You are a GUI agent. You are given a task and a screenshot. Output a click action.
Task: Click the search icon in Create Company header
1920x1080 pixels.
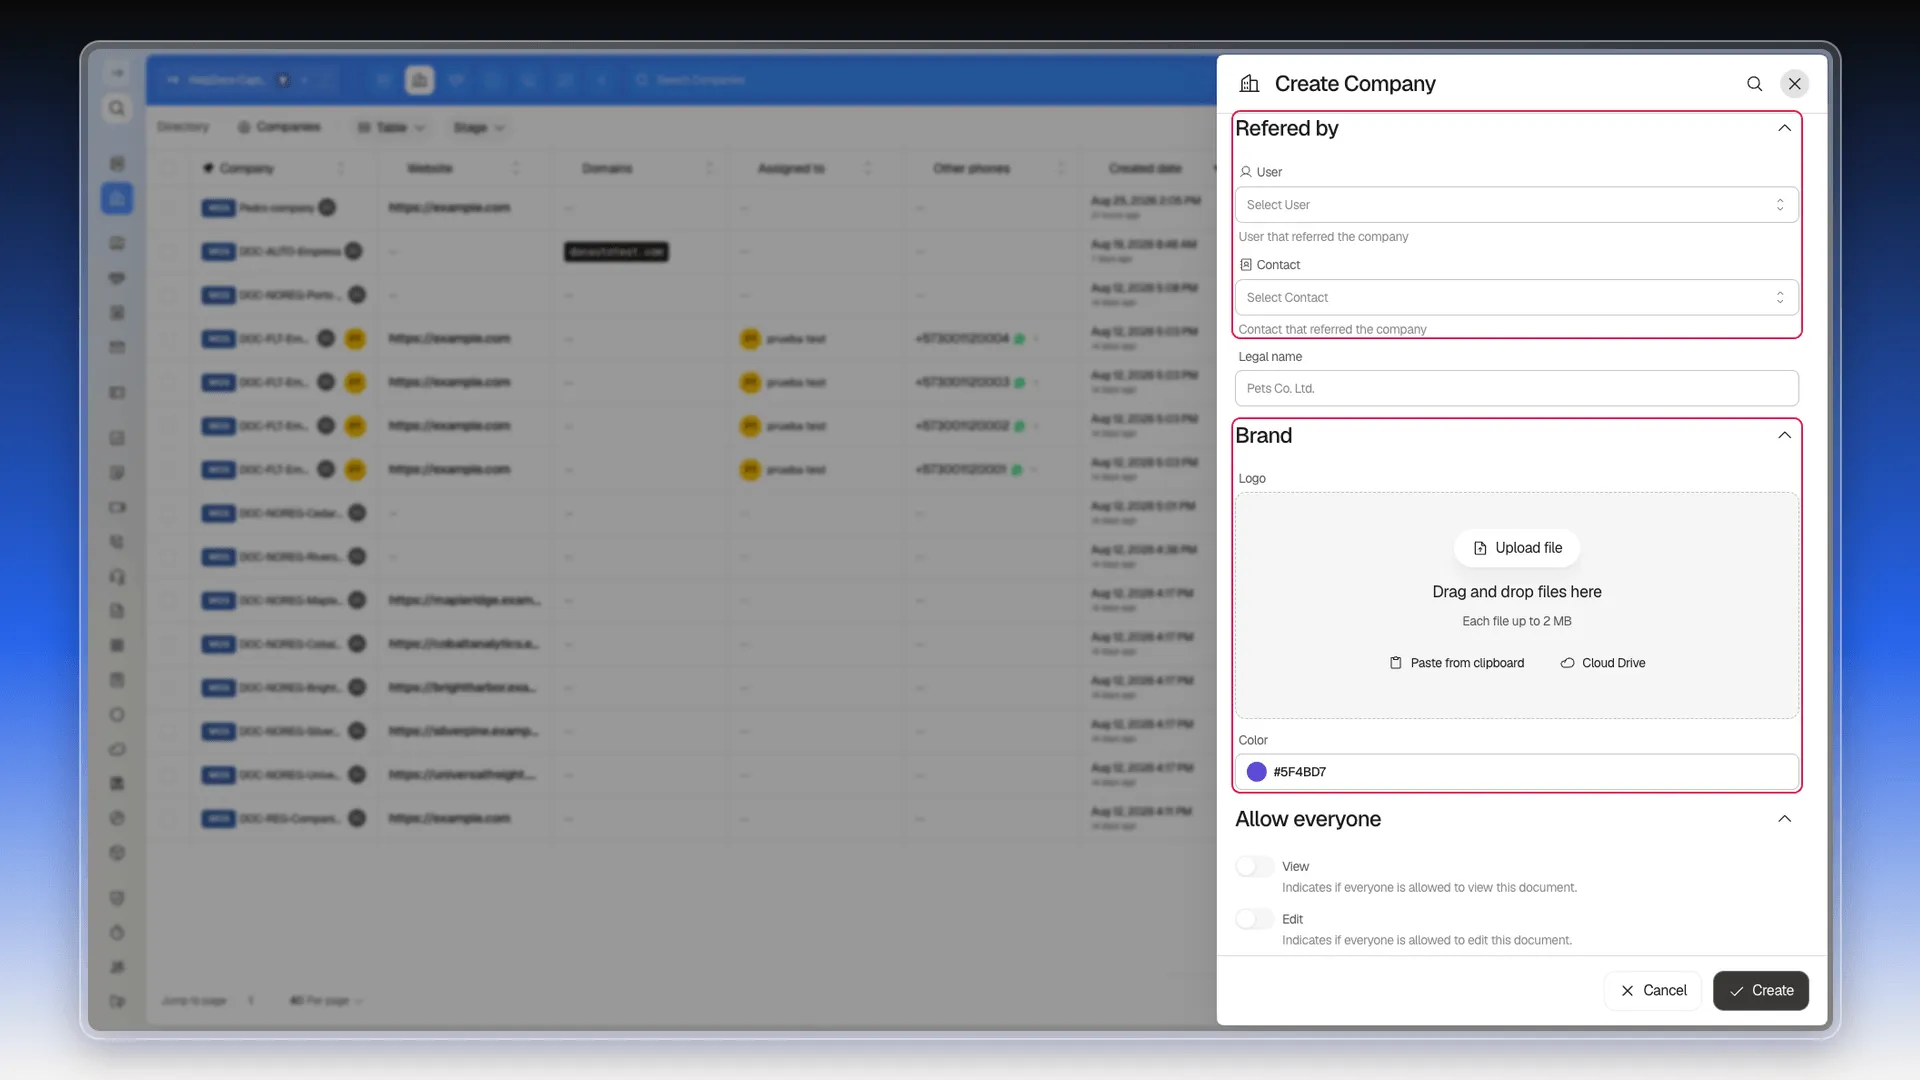1754,84
